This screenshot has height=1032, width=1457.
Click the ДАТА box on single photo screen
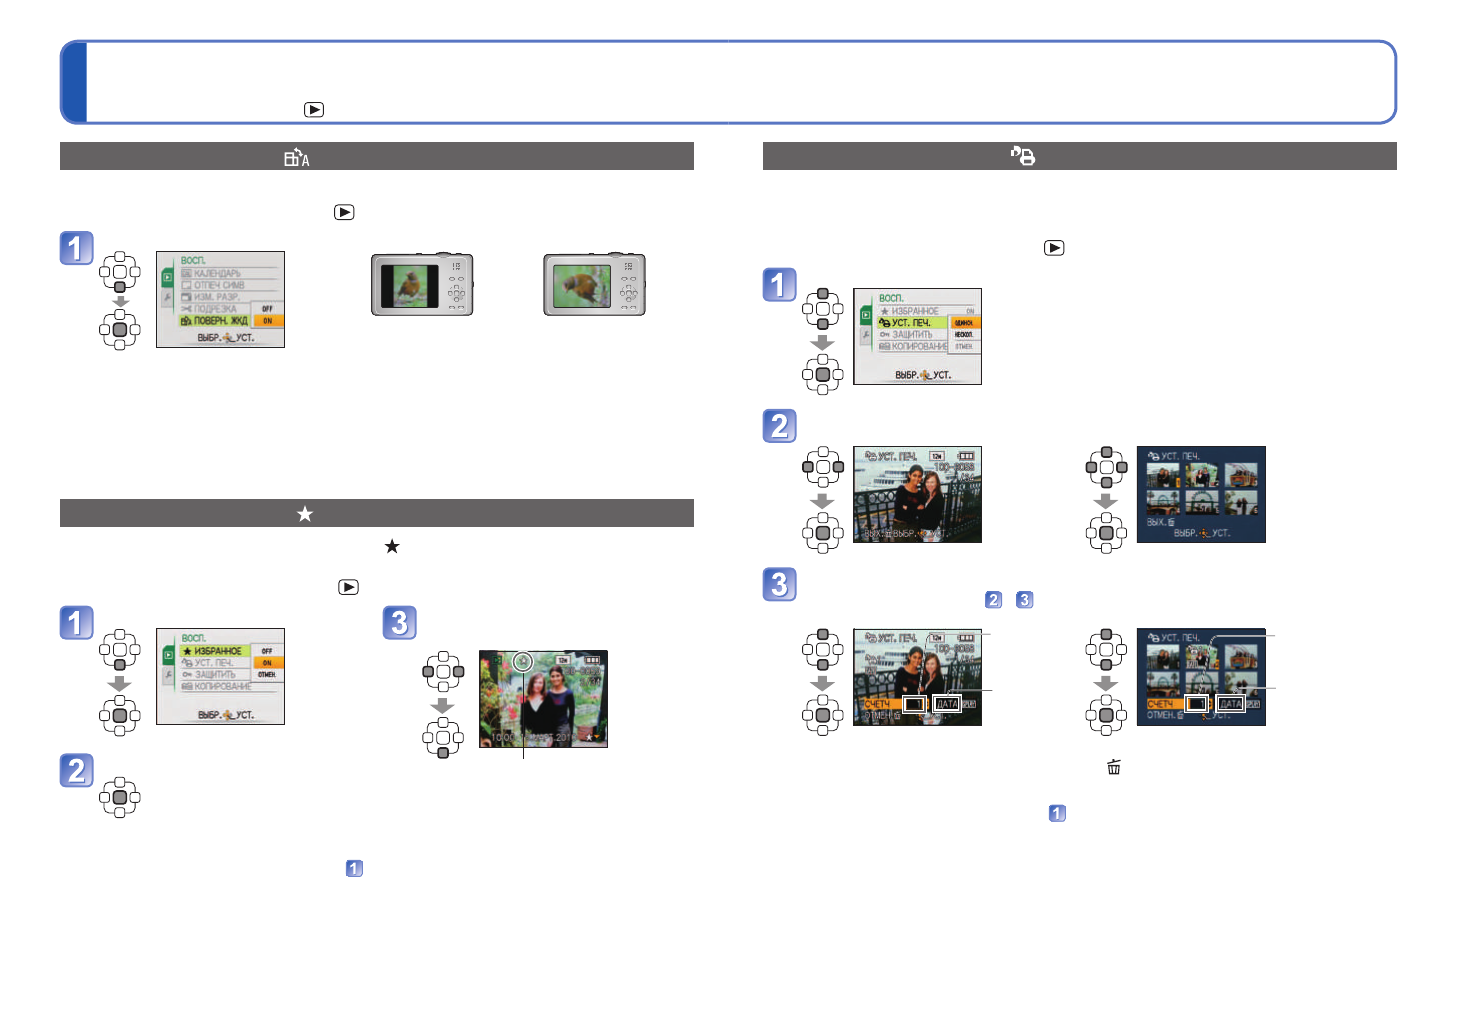(947, 704)
